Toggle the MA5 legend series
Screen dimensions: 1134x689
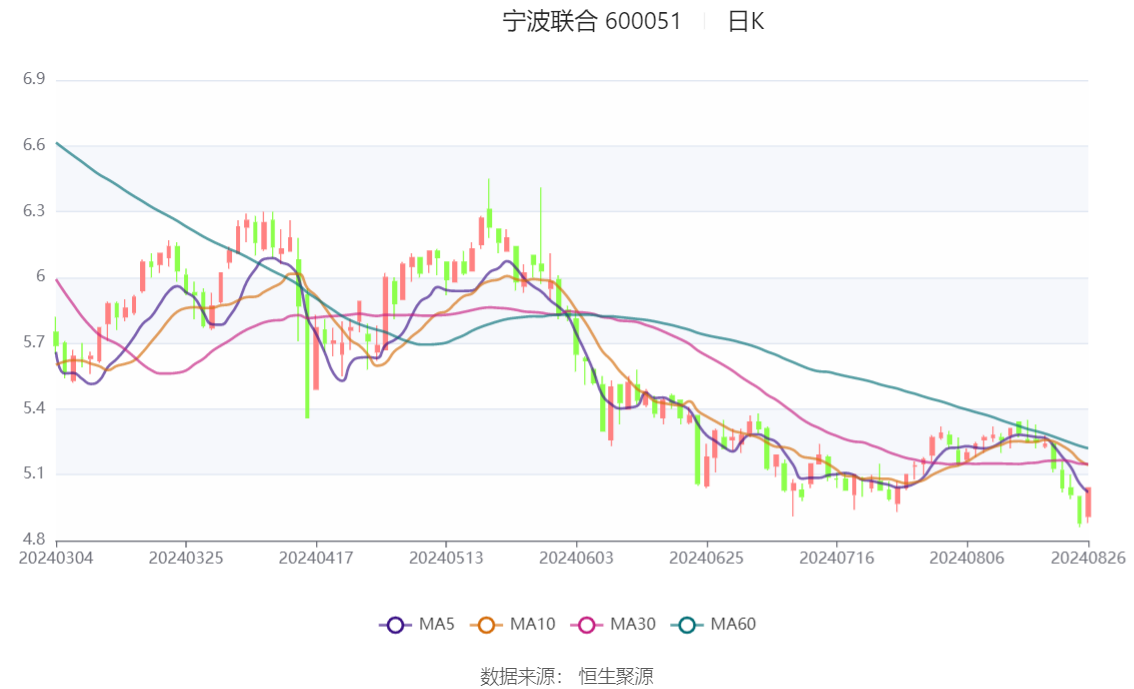tap(417, 625)
